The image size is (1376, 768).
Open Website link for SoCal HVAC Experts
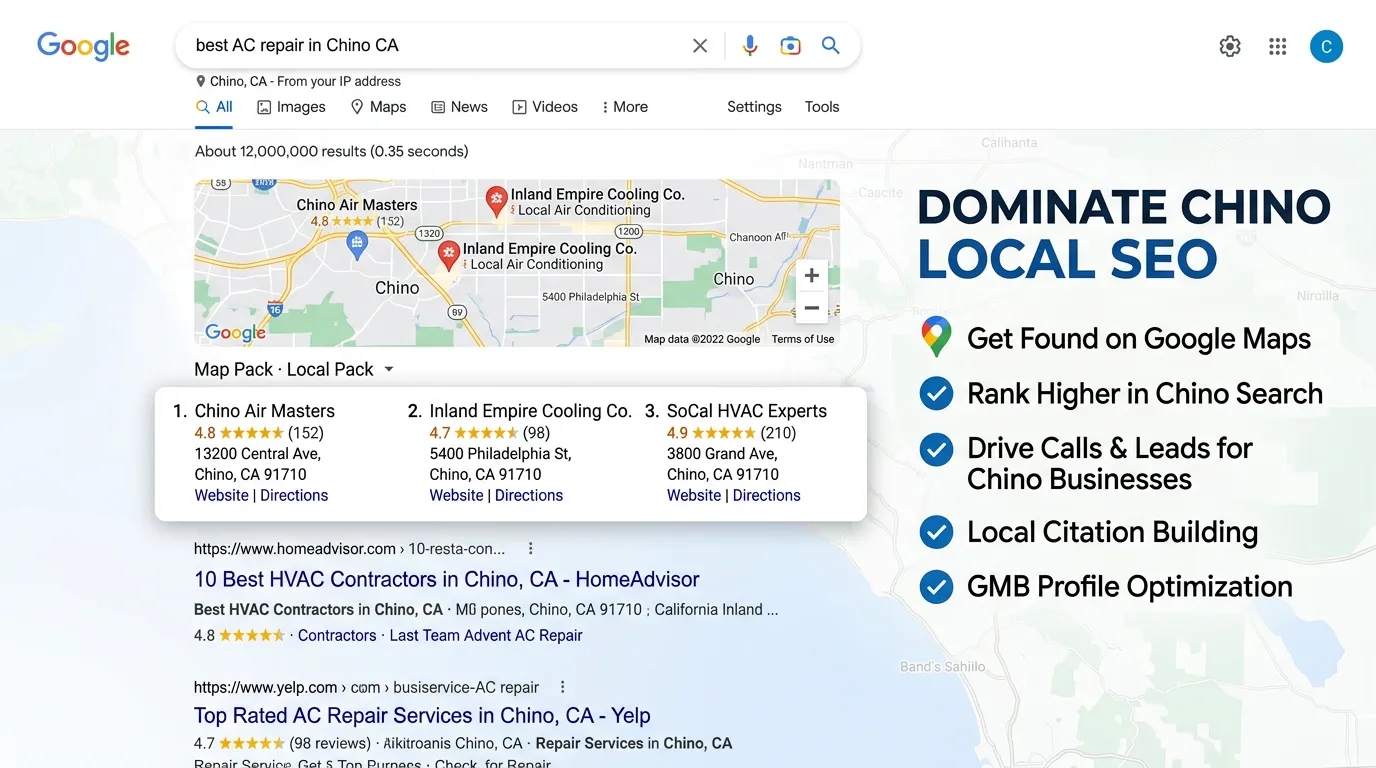tap(694, 496)
